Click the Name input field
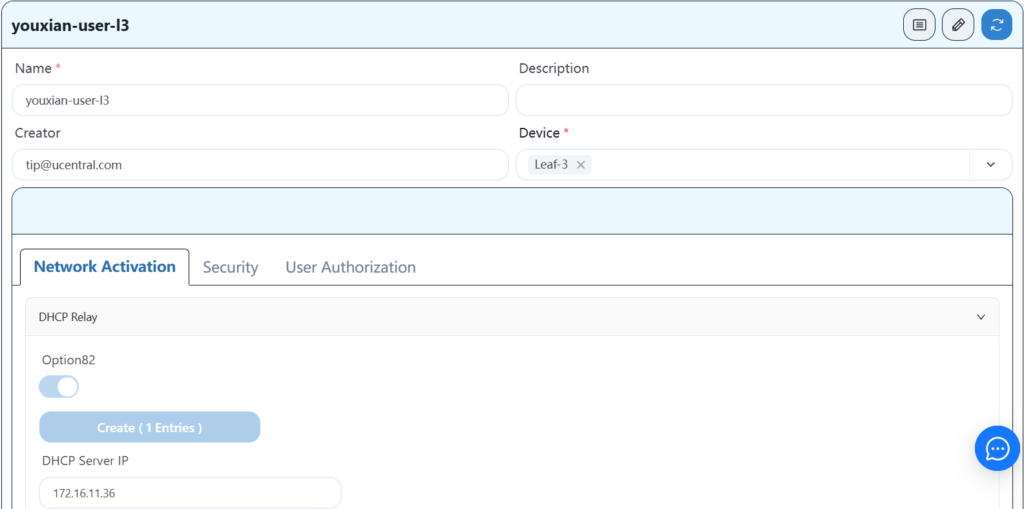The width and height of the screenshot is (1024, 509). pyautogui.click(x=260, y=100)
